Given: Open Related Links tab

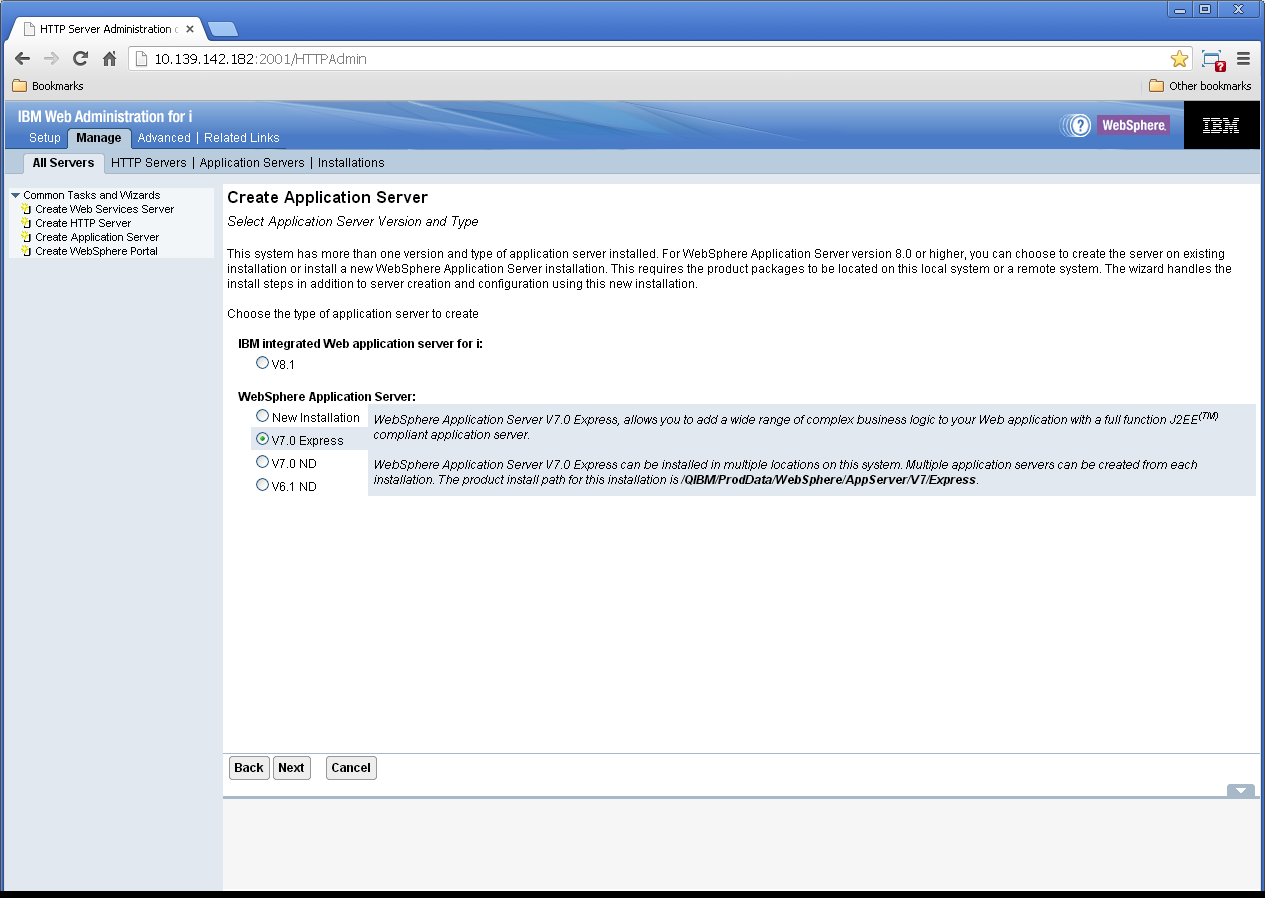Looking at the screenshot, I should point(242,138).
